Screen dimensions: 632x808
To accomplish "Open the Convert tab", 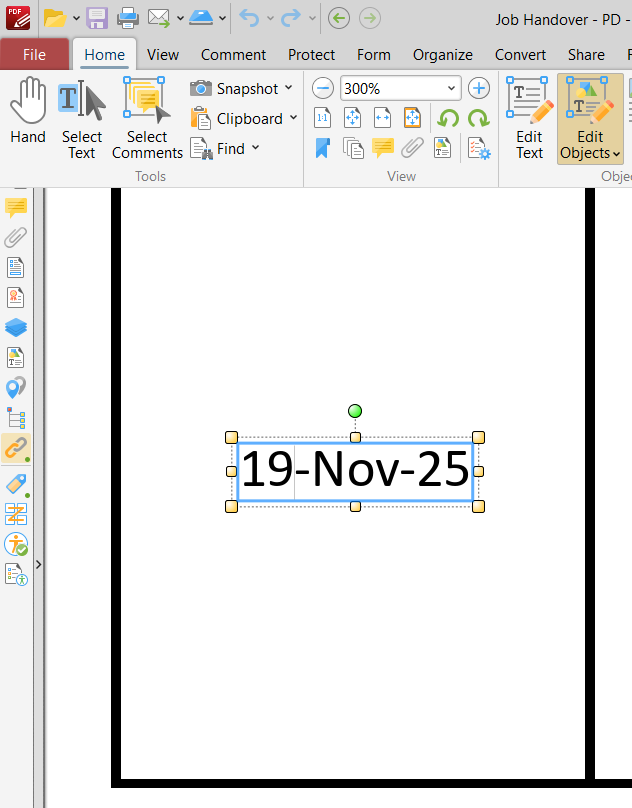I will 520,55.
